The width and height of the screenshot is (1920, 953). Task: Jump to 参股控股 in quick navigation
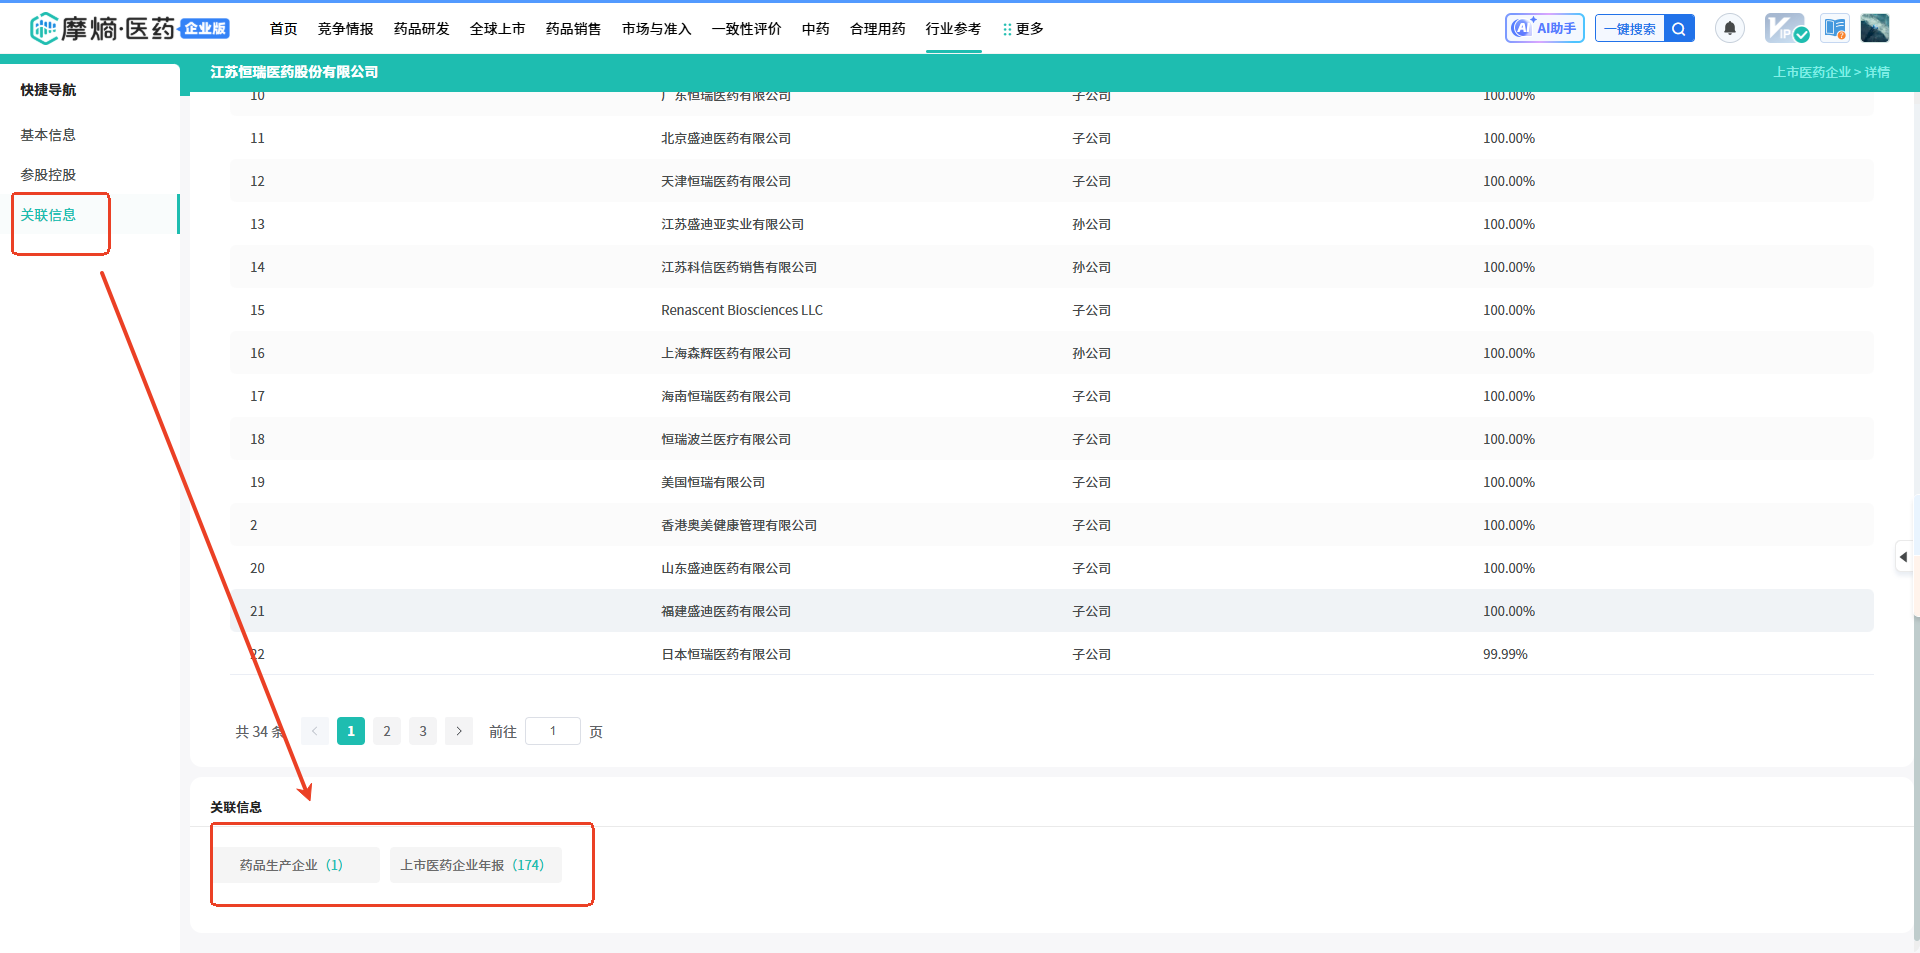coord(48,175)
